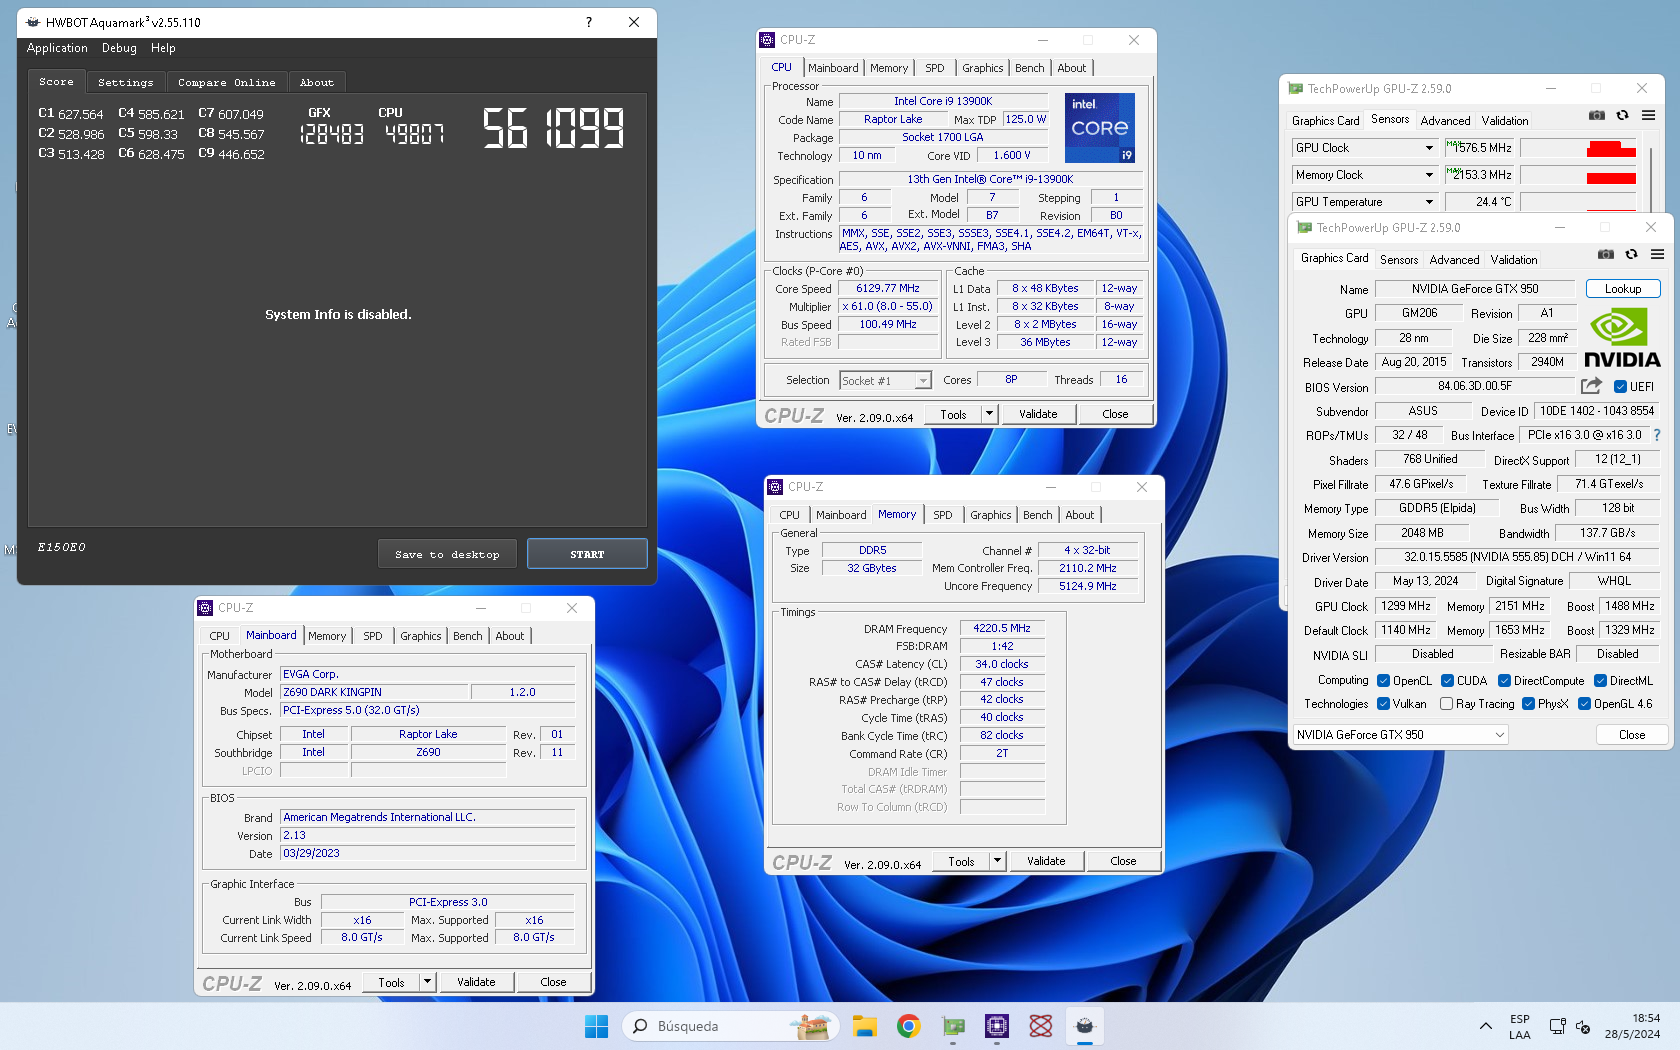Click the Aquamark START button
Image resolution: width=1680 pixels, height=1050 pixels.
pyautogui.click(x=587, y=554)
